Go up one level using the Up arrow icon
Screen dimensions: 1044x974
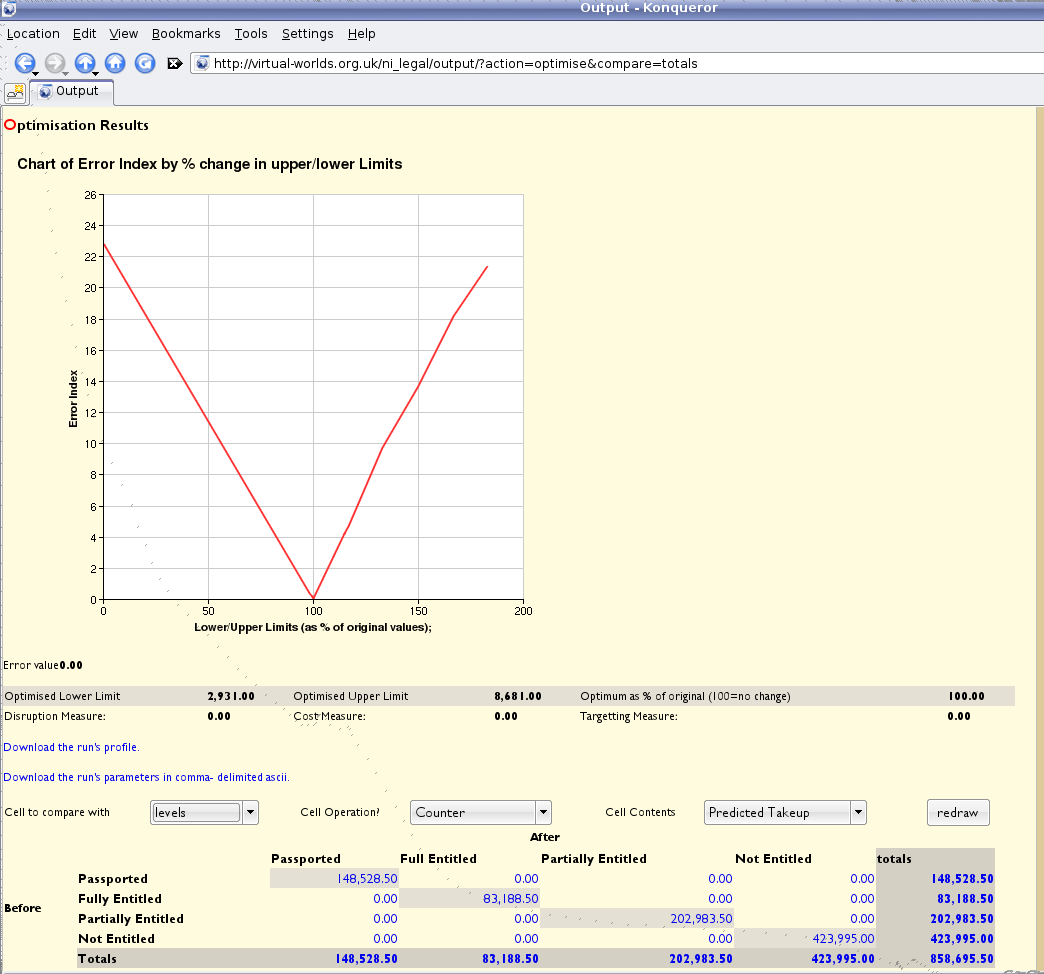tap(85, 62)
